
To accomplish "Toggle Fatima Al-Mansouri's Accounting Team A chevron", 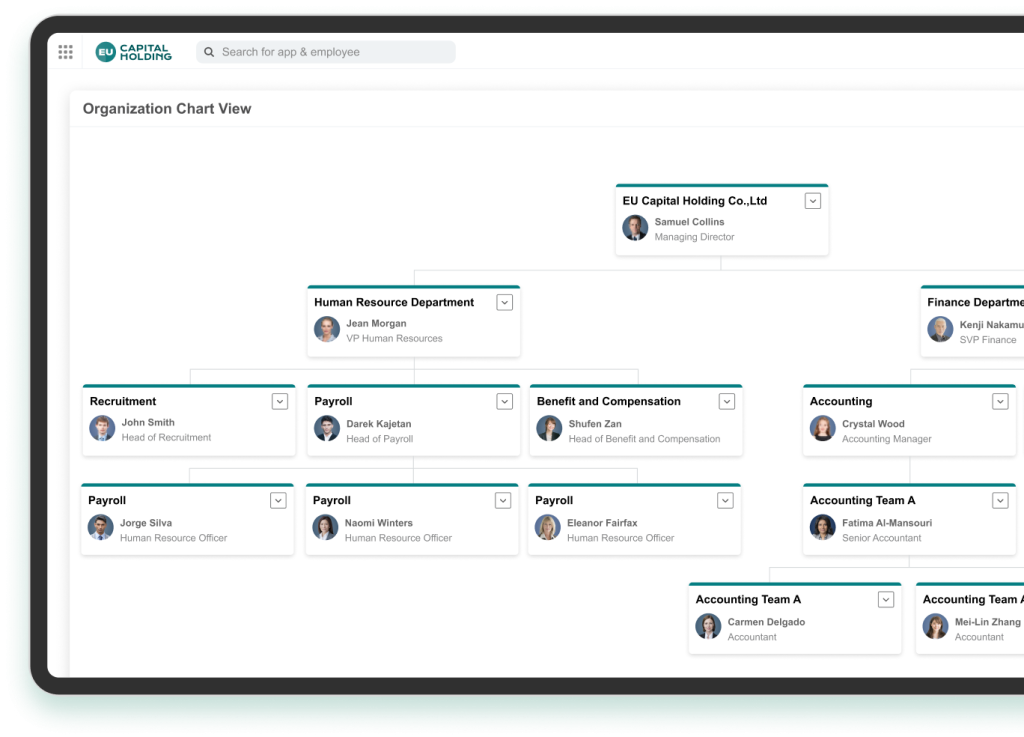I will point(1000,501).
